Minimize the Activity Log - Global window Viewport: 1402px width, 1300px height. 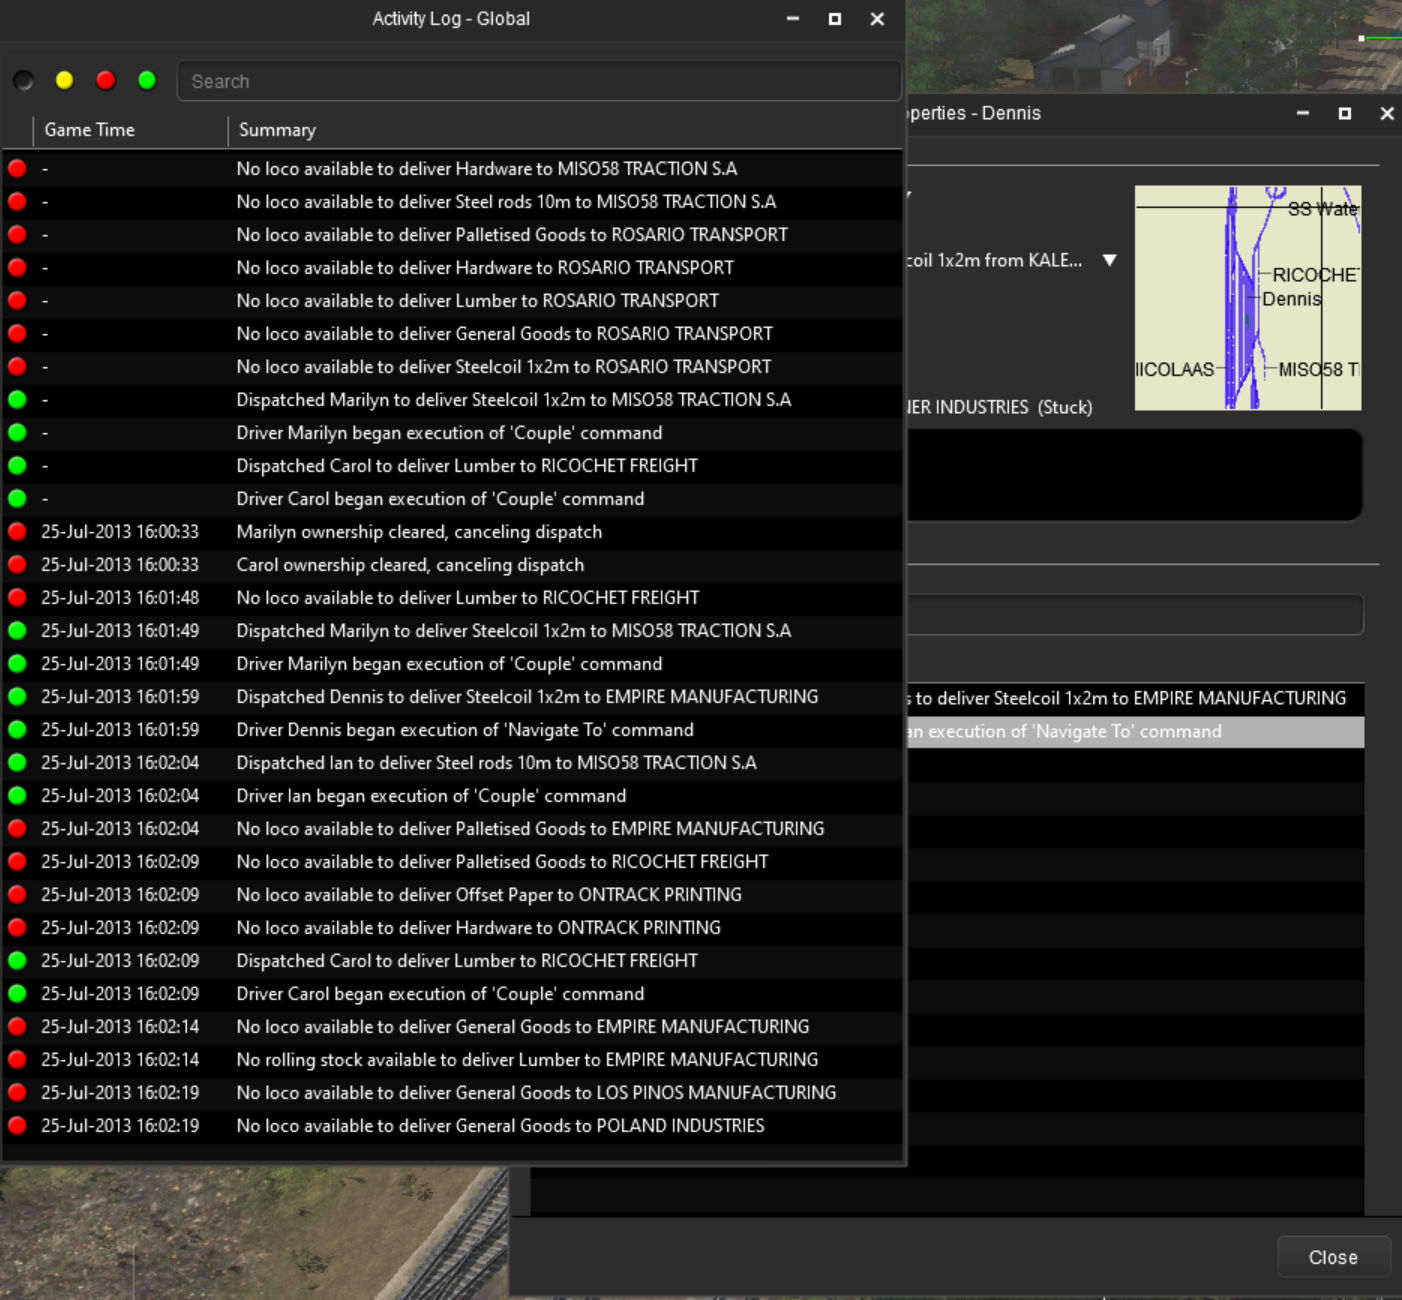pos(793,19)
